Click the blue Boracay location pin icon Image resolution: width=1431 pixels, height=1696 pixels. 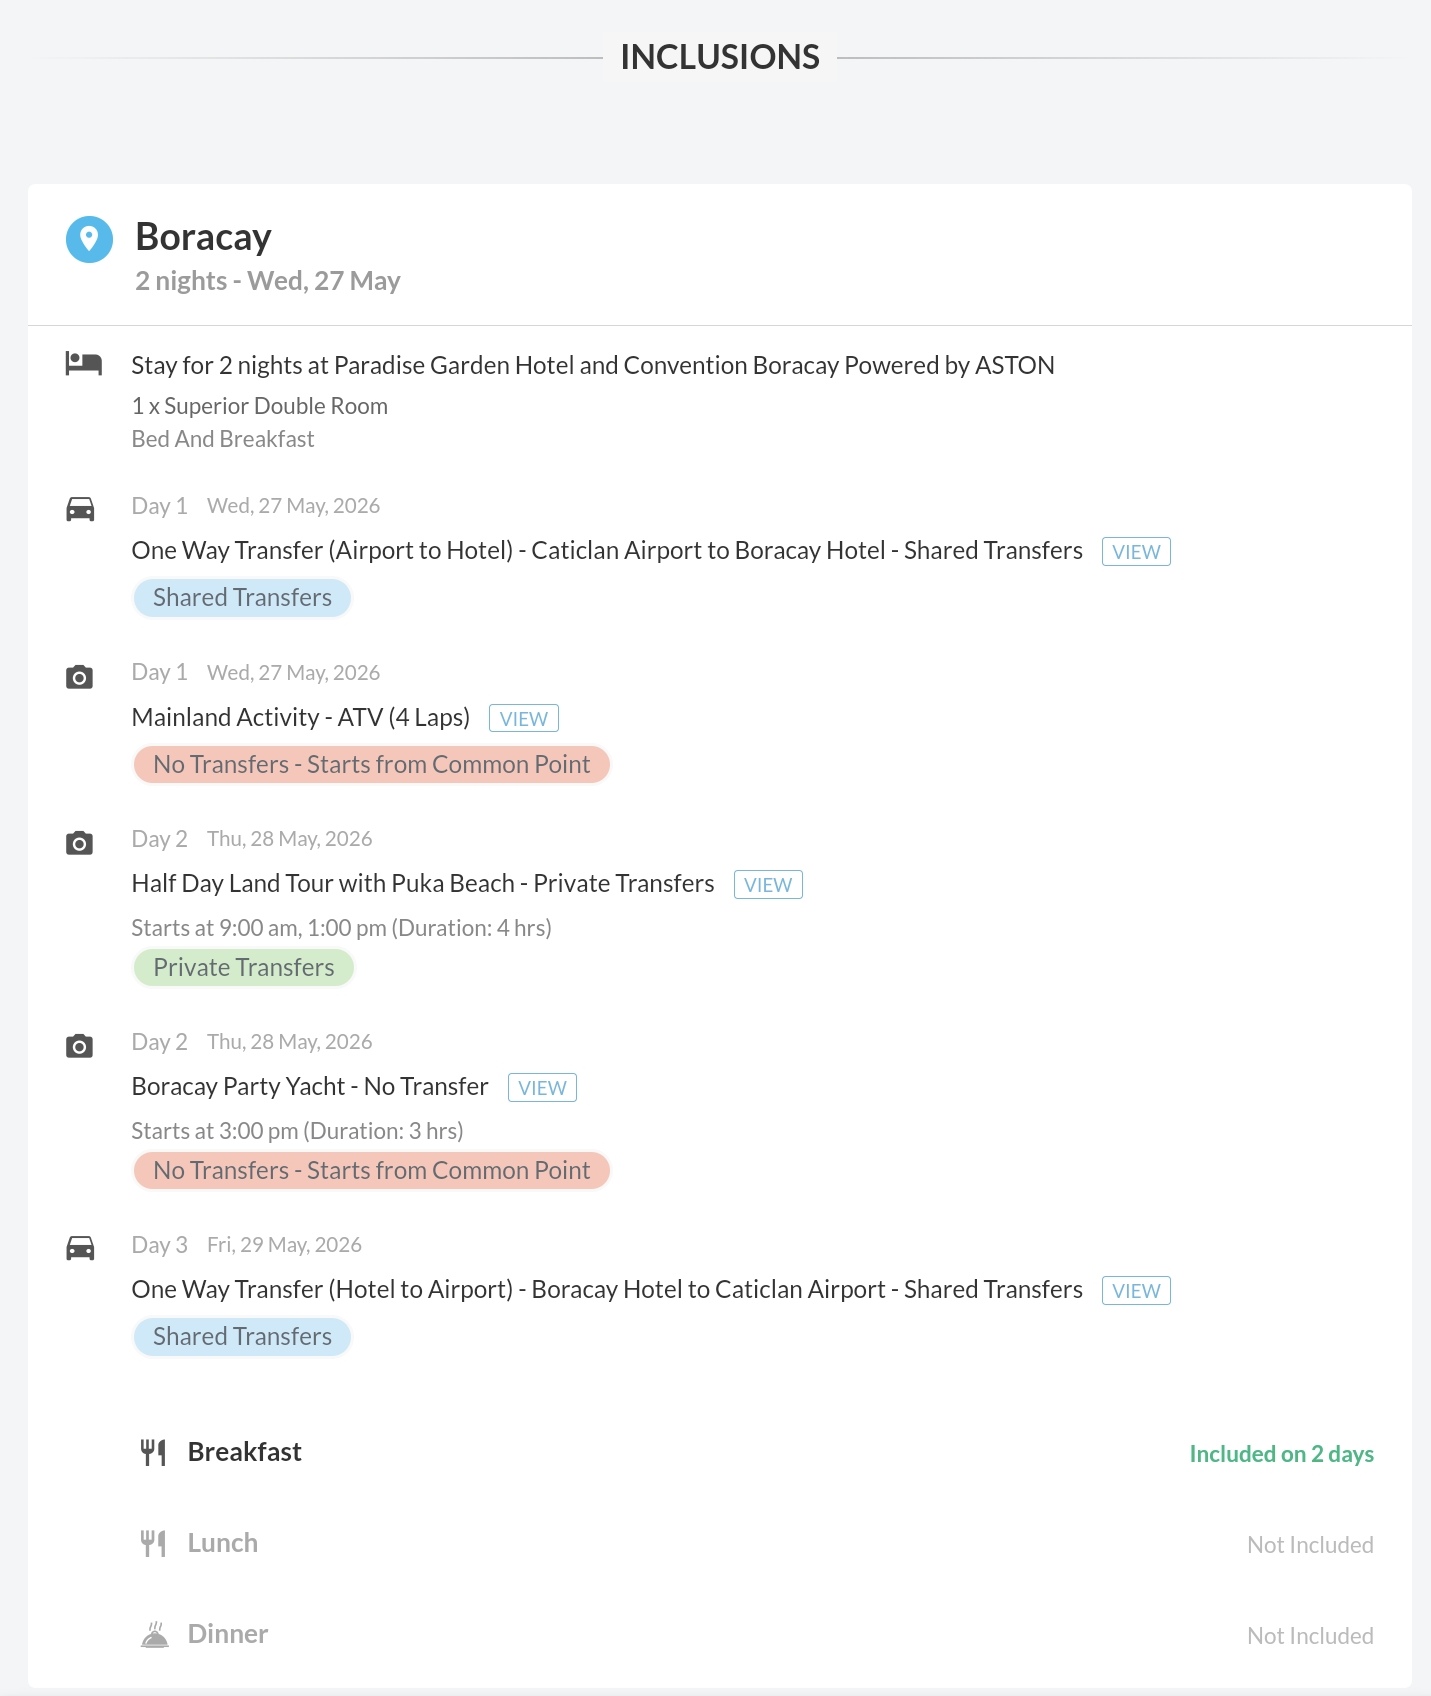[89, 239]
